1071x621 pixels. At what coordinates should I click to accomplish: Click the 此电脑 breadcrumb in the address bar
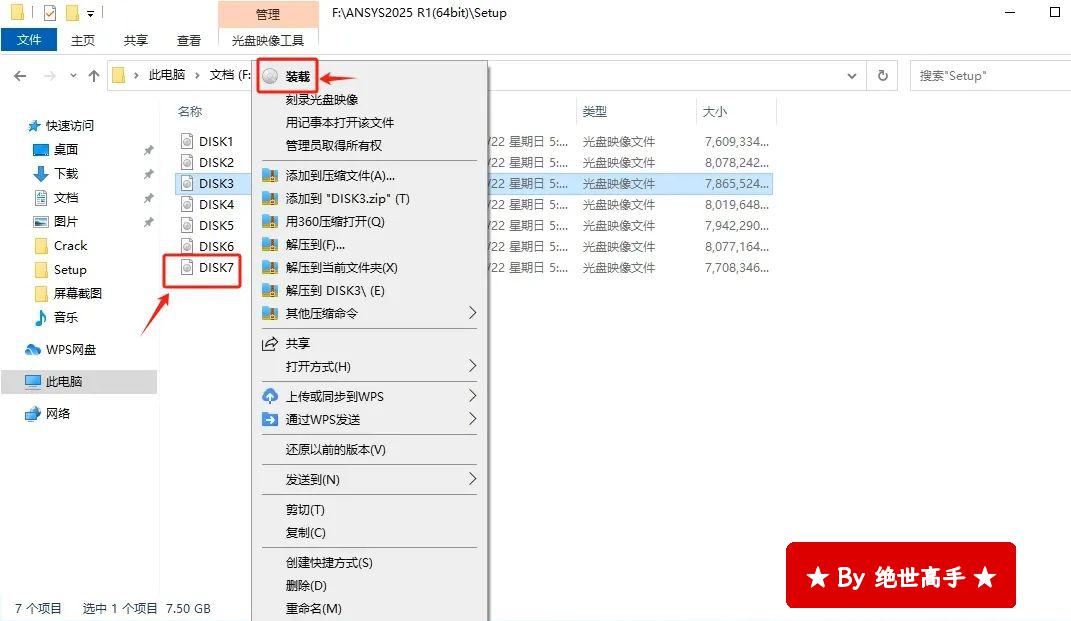[167, 75]
